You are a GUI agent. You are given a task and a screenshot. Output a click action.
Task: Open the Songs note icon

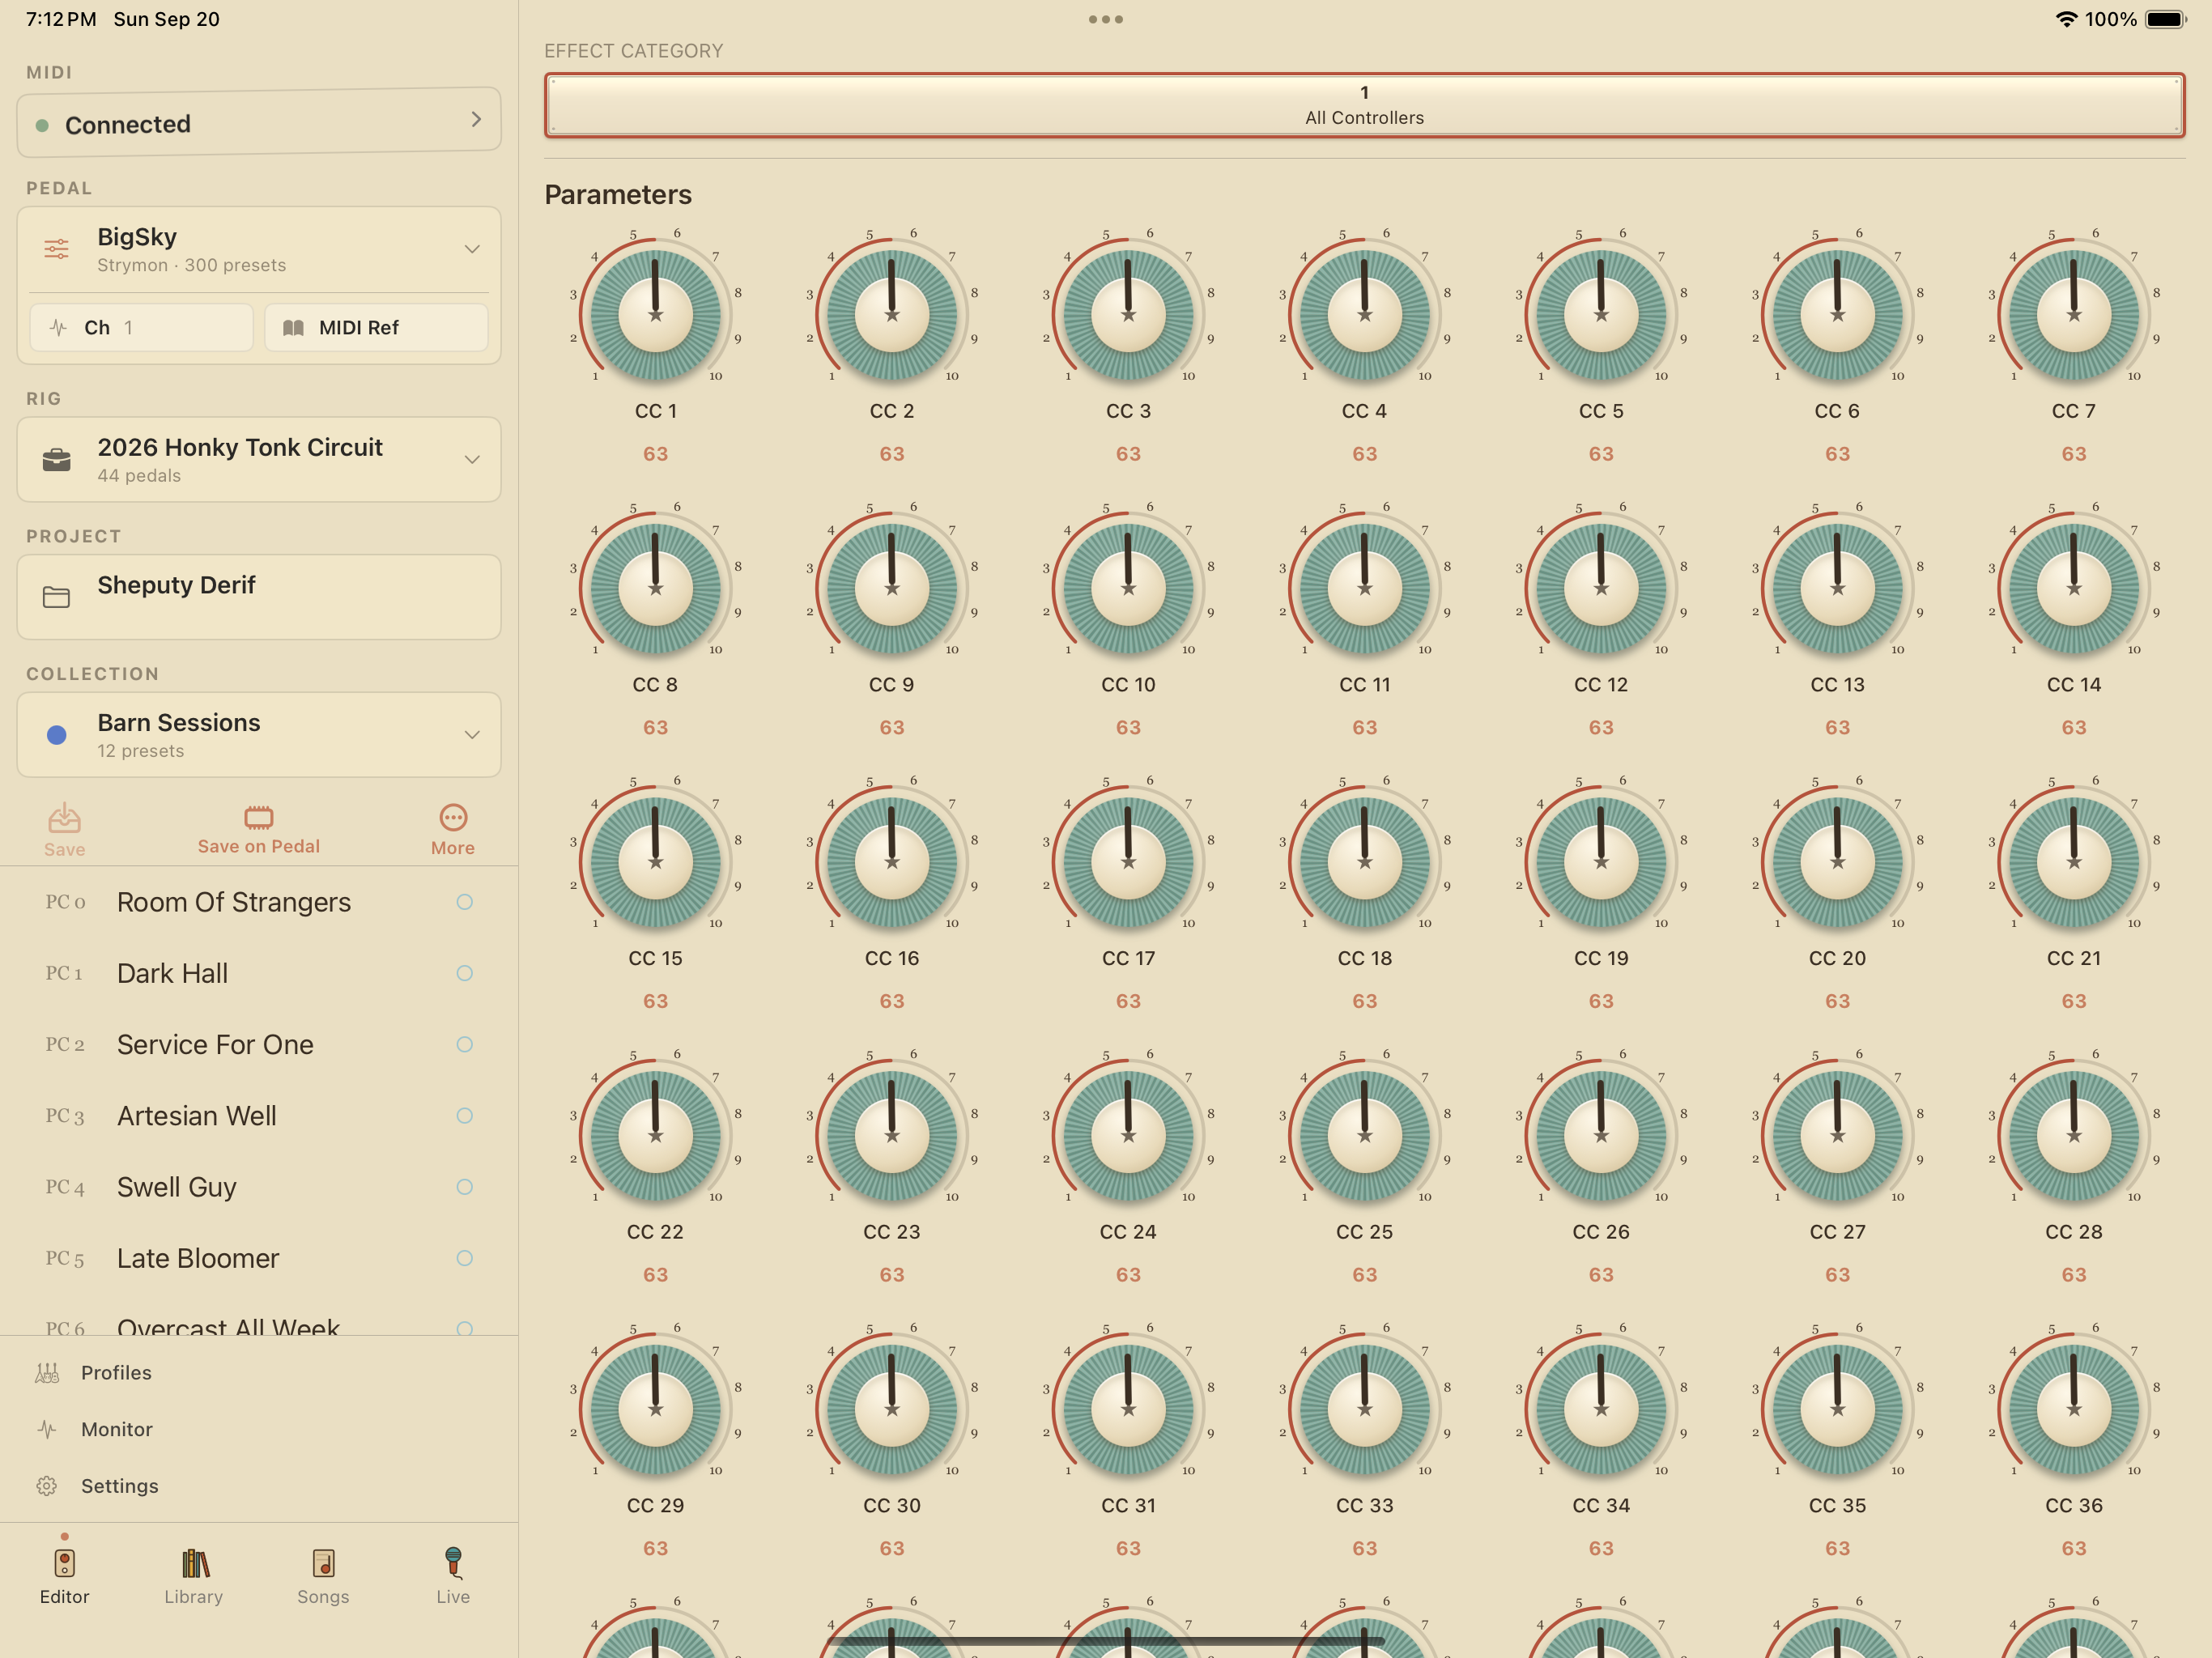pos(323,1563)
